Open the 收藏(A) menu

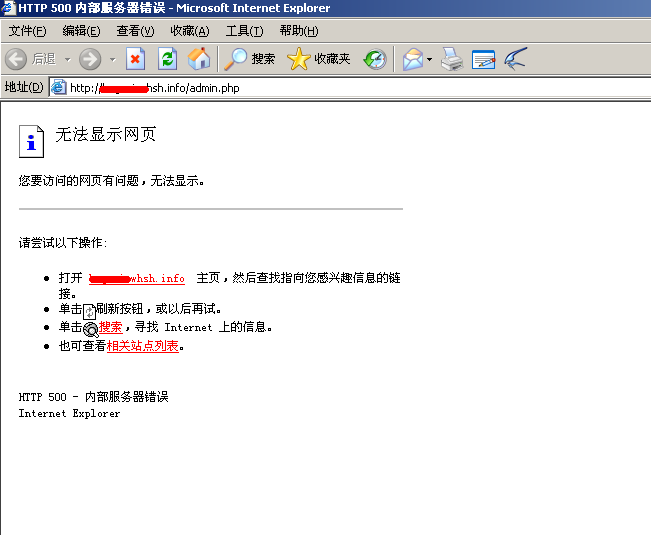190,31
